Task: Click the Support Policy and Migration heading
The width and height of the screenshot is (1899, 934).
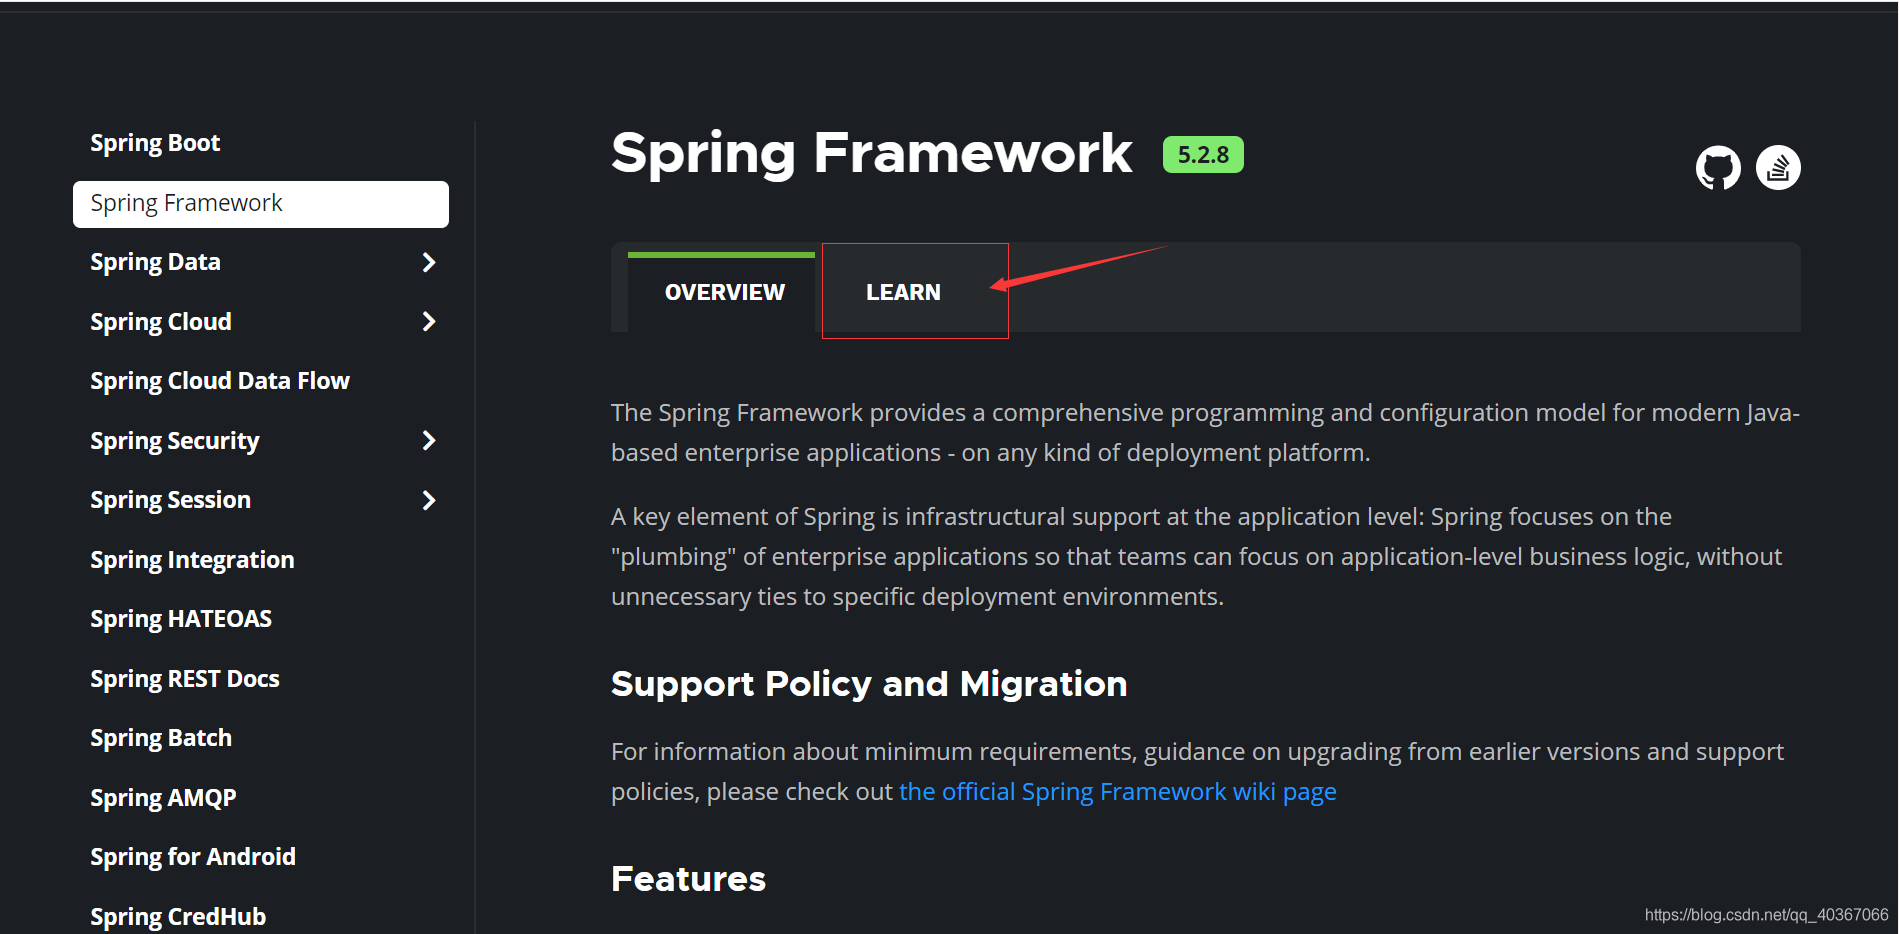Action: (869, 684)
